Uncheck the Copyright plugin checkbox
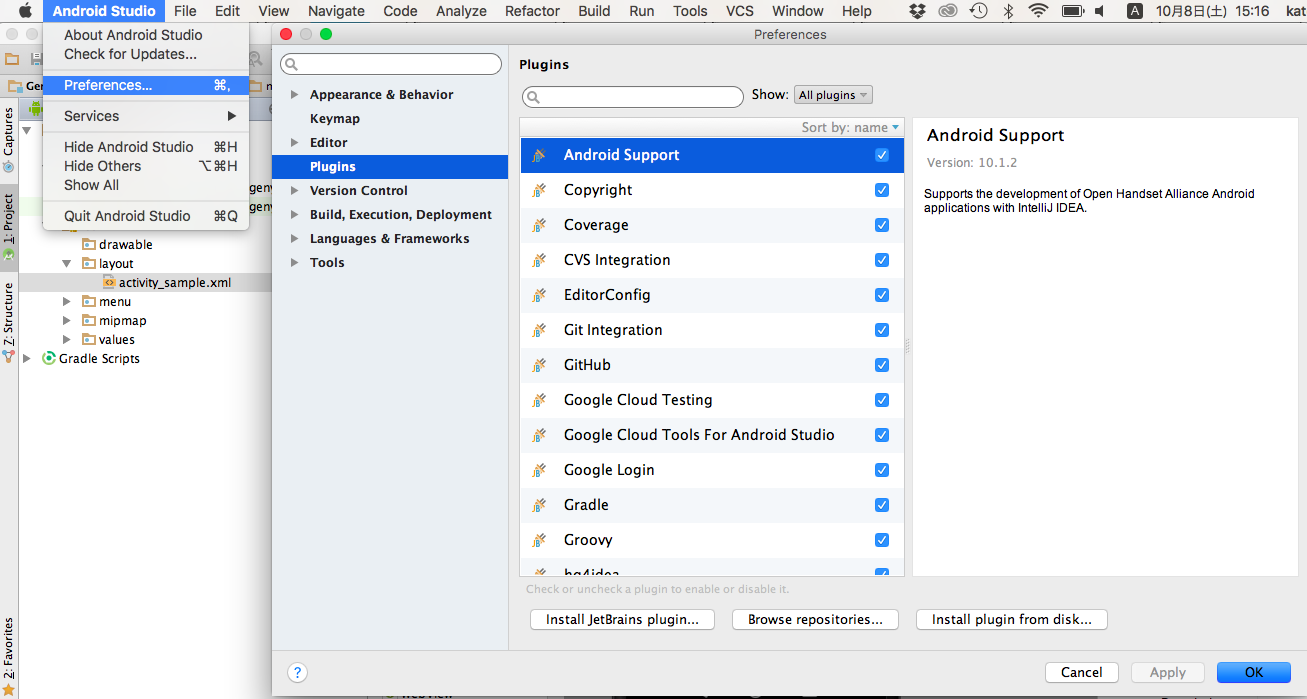Viewport: 1307px width, 699px height. coord(882,190)
